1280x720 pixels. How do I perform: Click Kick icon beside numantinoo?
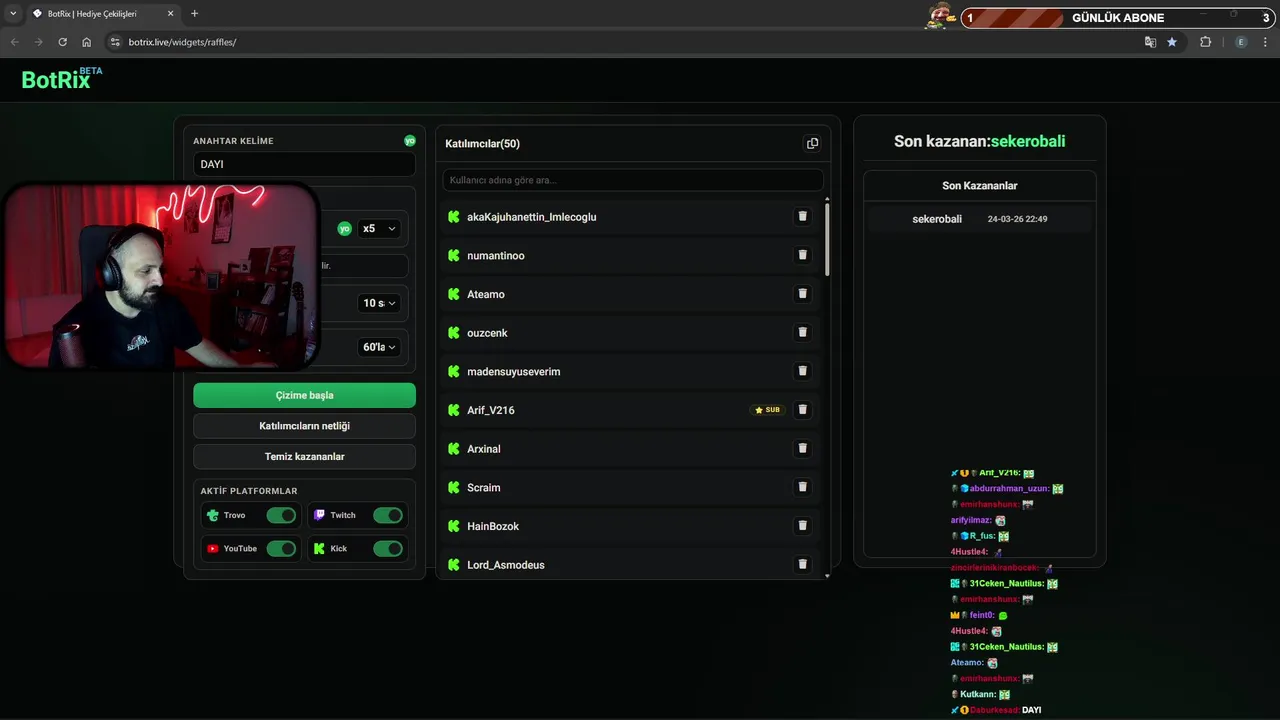[x=454, y=255]
